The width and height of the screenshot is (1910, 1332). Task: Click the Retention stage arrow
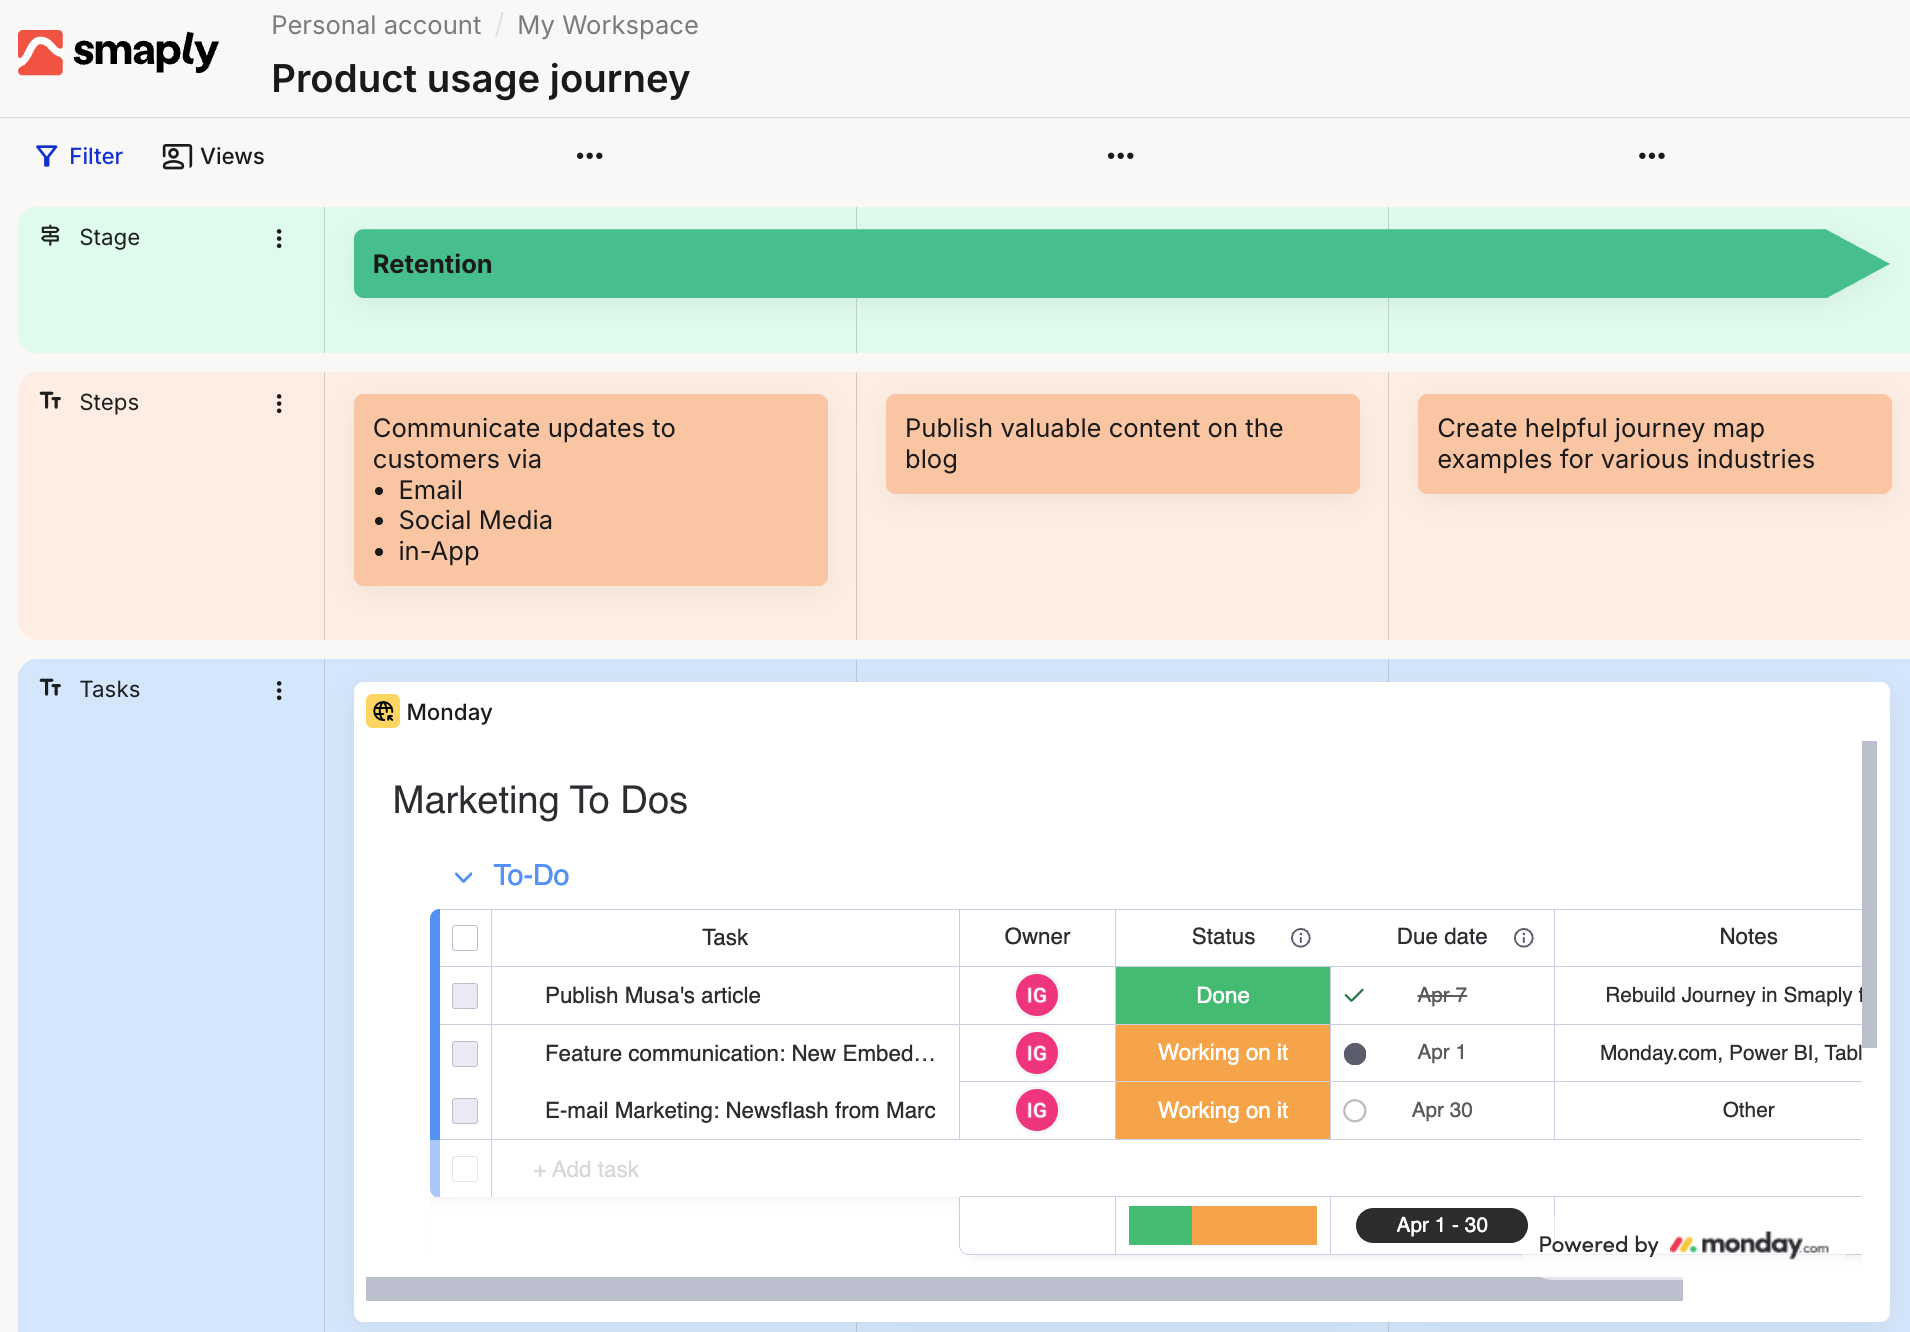(1120, 264)
